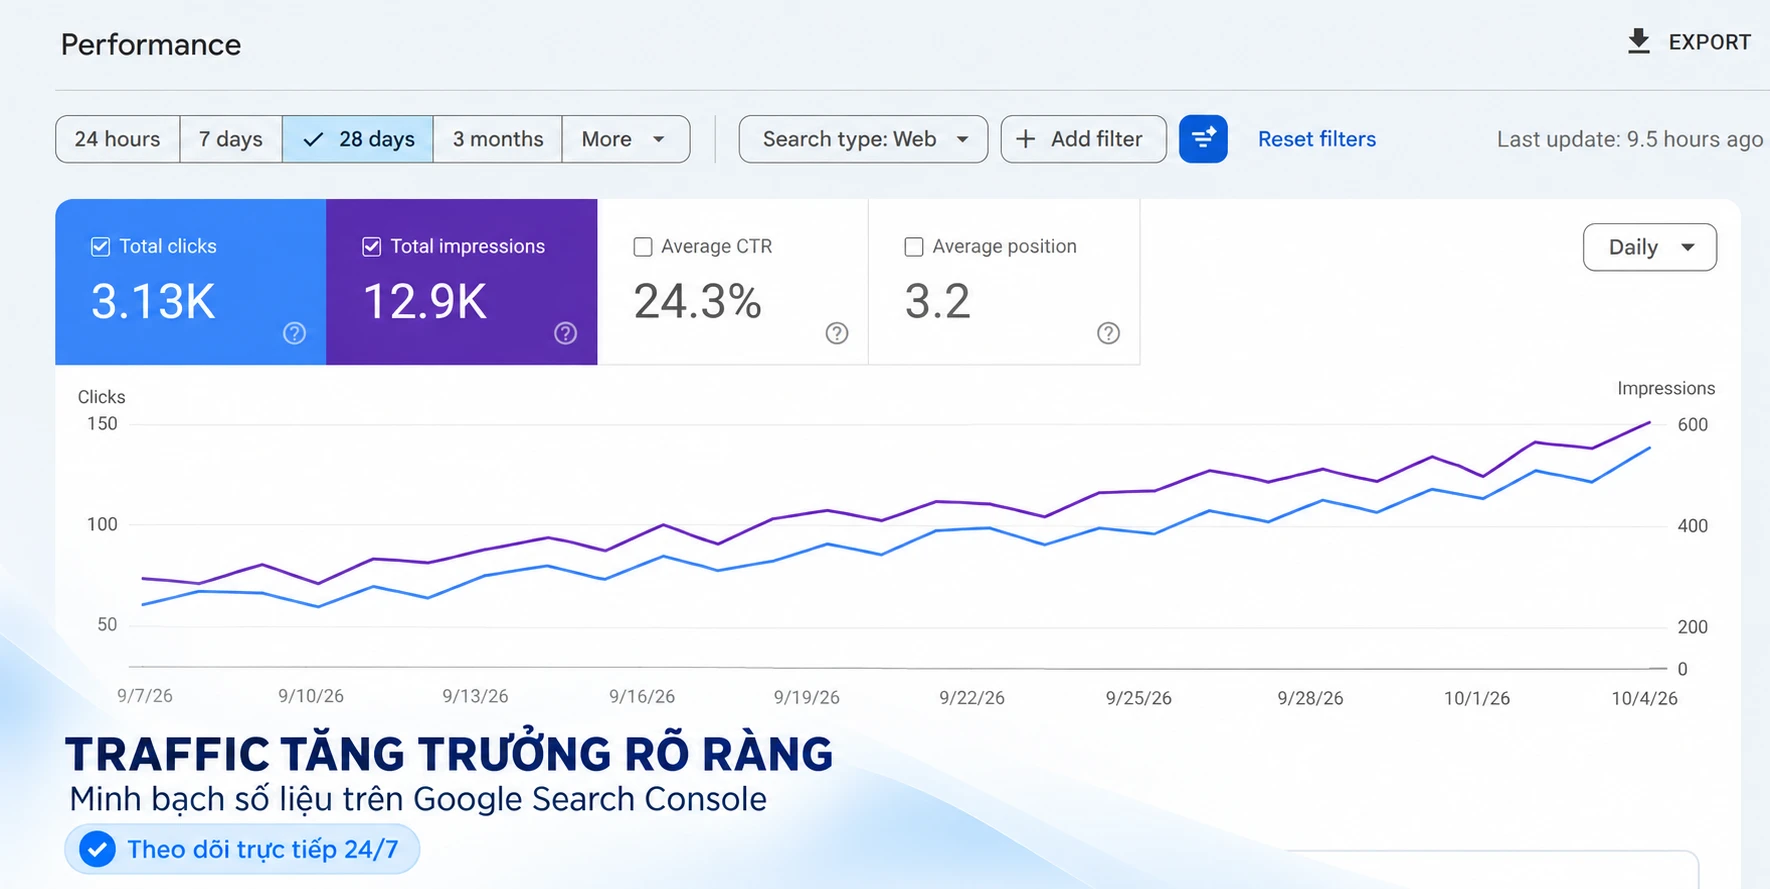Image resolution: width=1770 pixels, height=889 pixels.
Task: Select the 28 days range tab
Action: coord(358,139)
